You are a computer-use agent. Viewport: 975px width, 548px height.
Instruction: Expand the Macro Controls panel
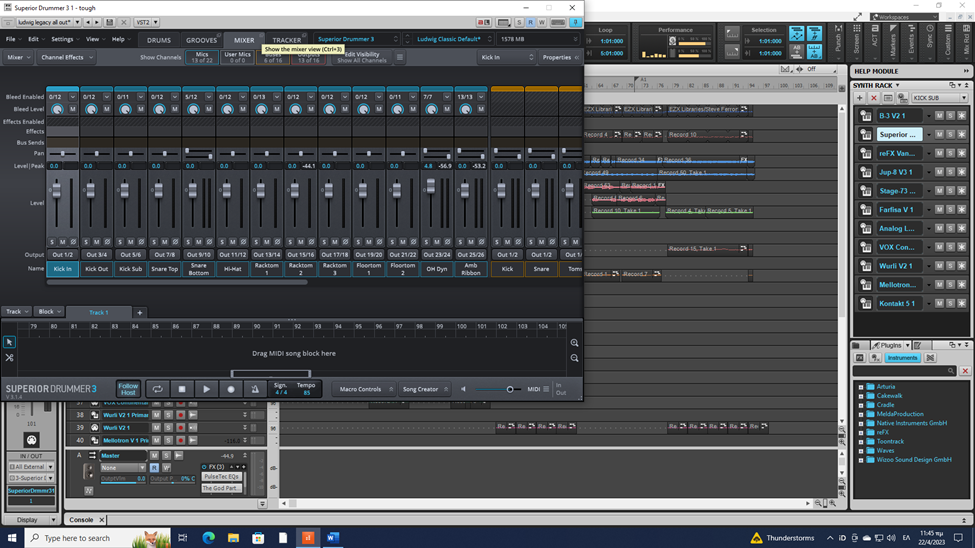364,389
